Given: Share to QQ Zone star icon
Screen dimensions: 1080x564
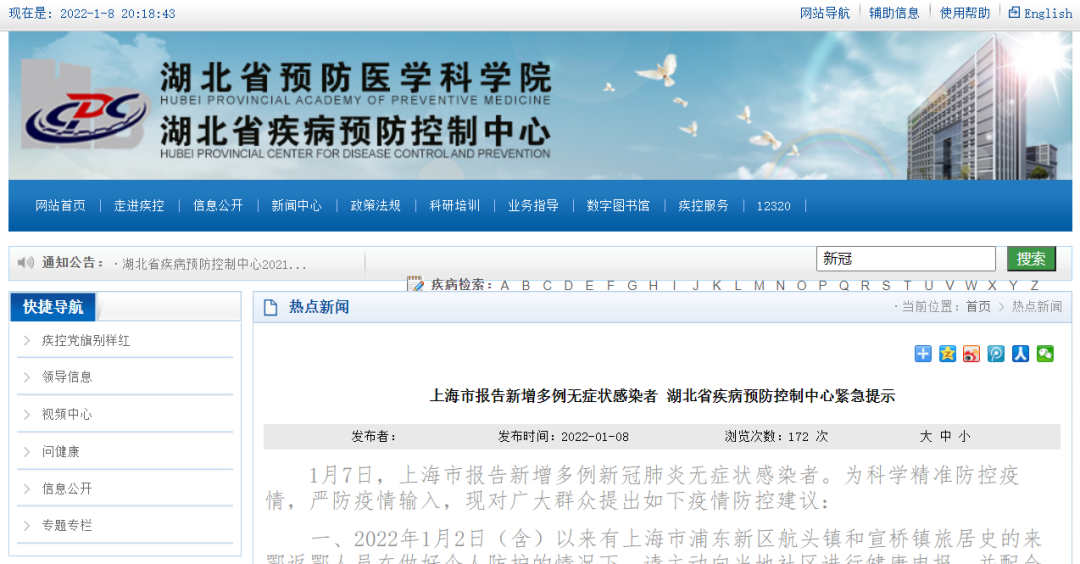Looking at the screenshot, I should [947, 354].
